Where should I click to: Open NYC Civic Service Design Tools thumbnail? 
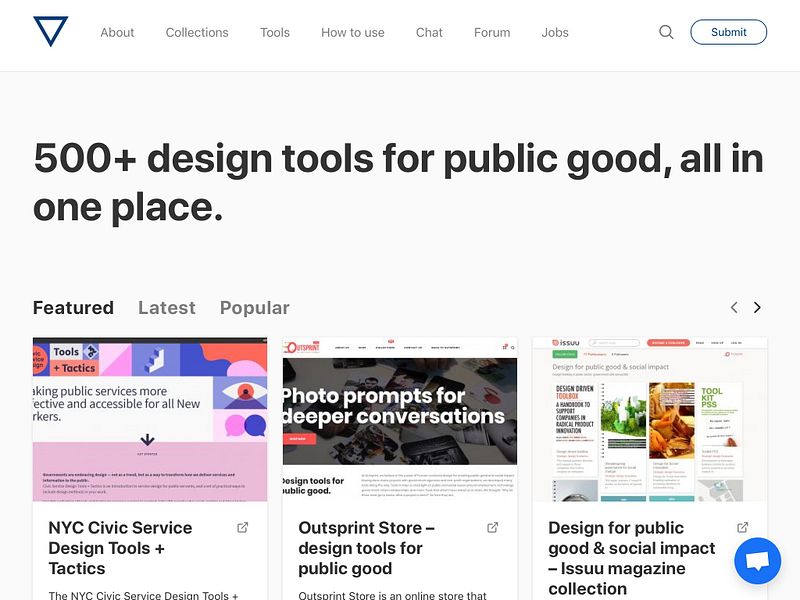[150, 419]
